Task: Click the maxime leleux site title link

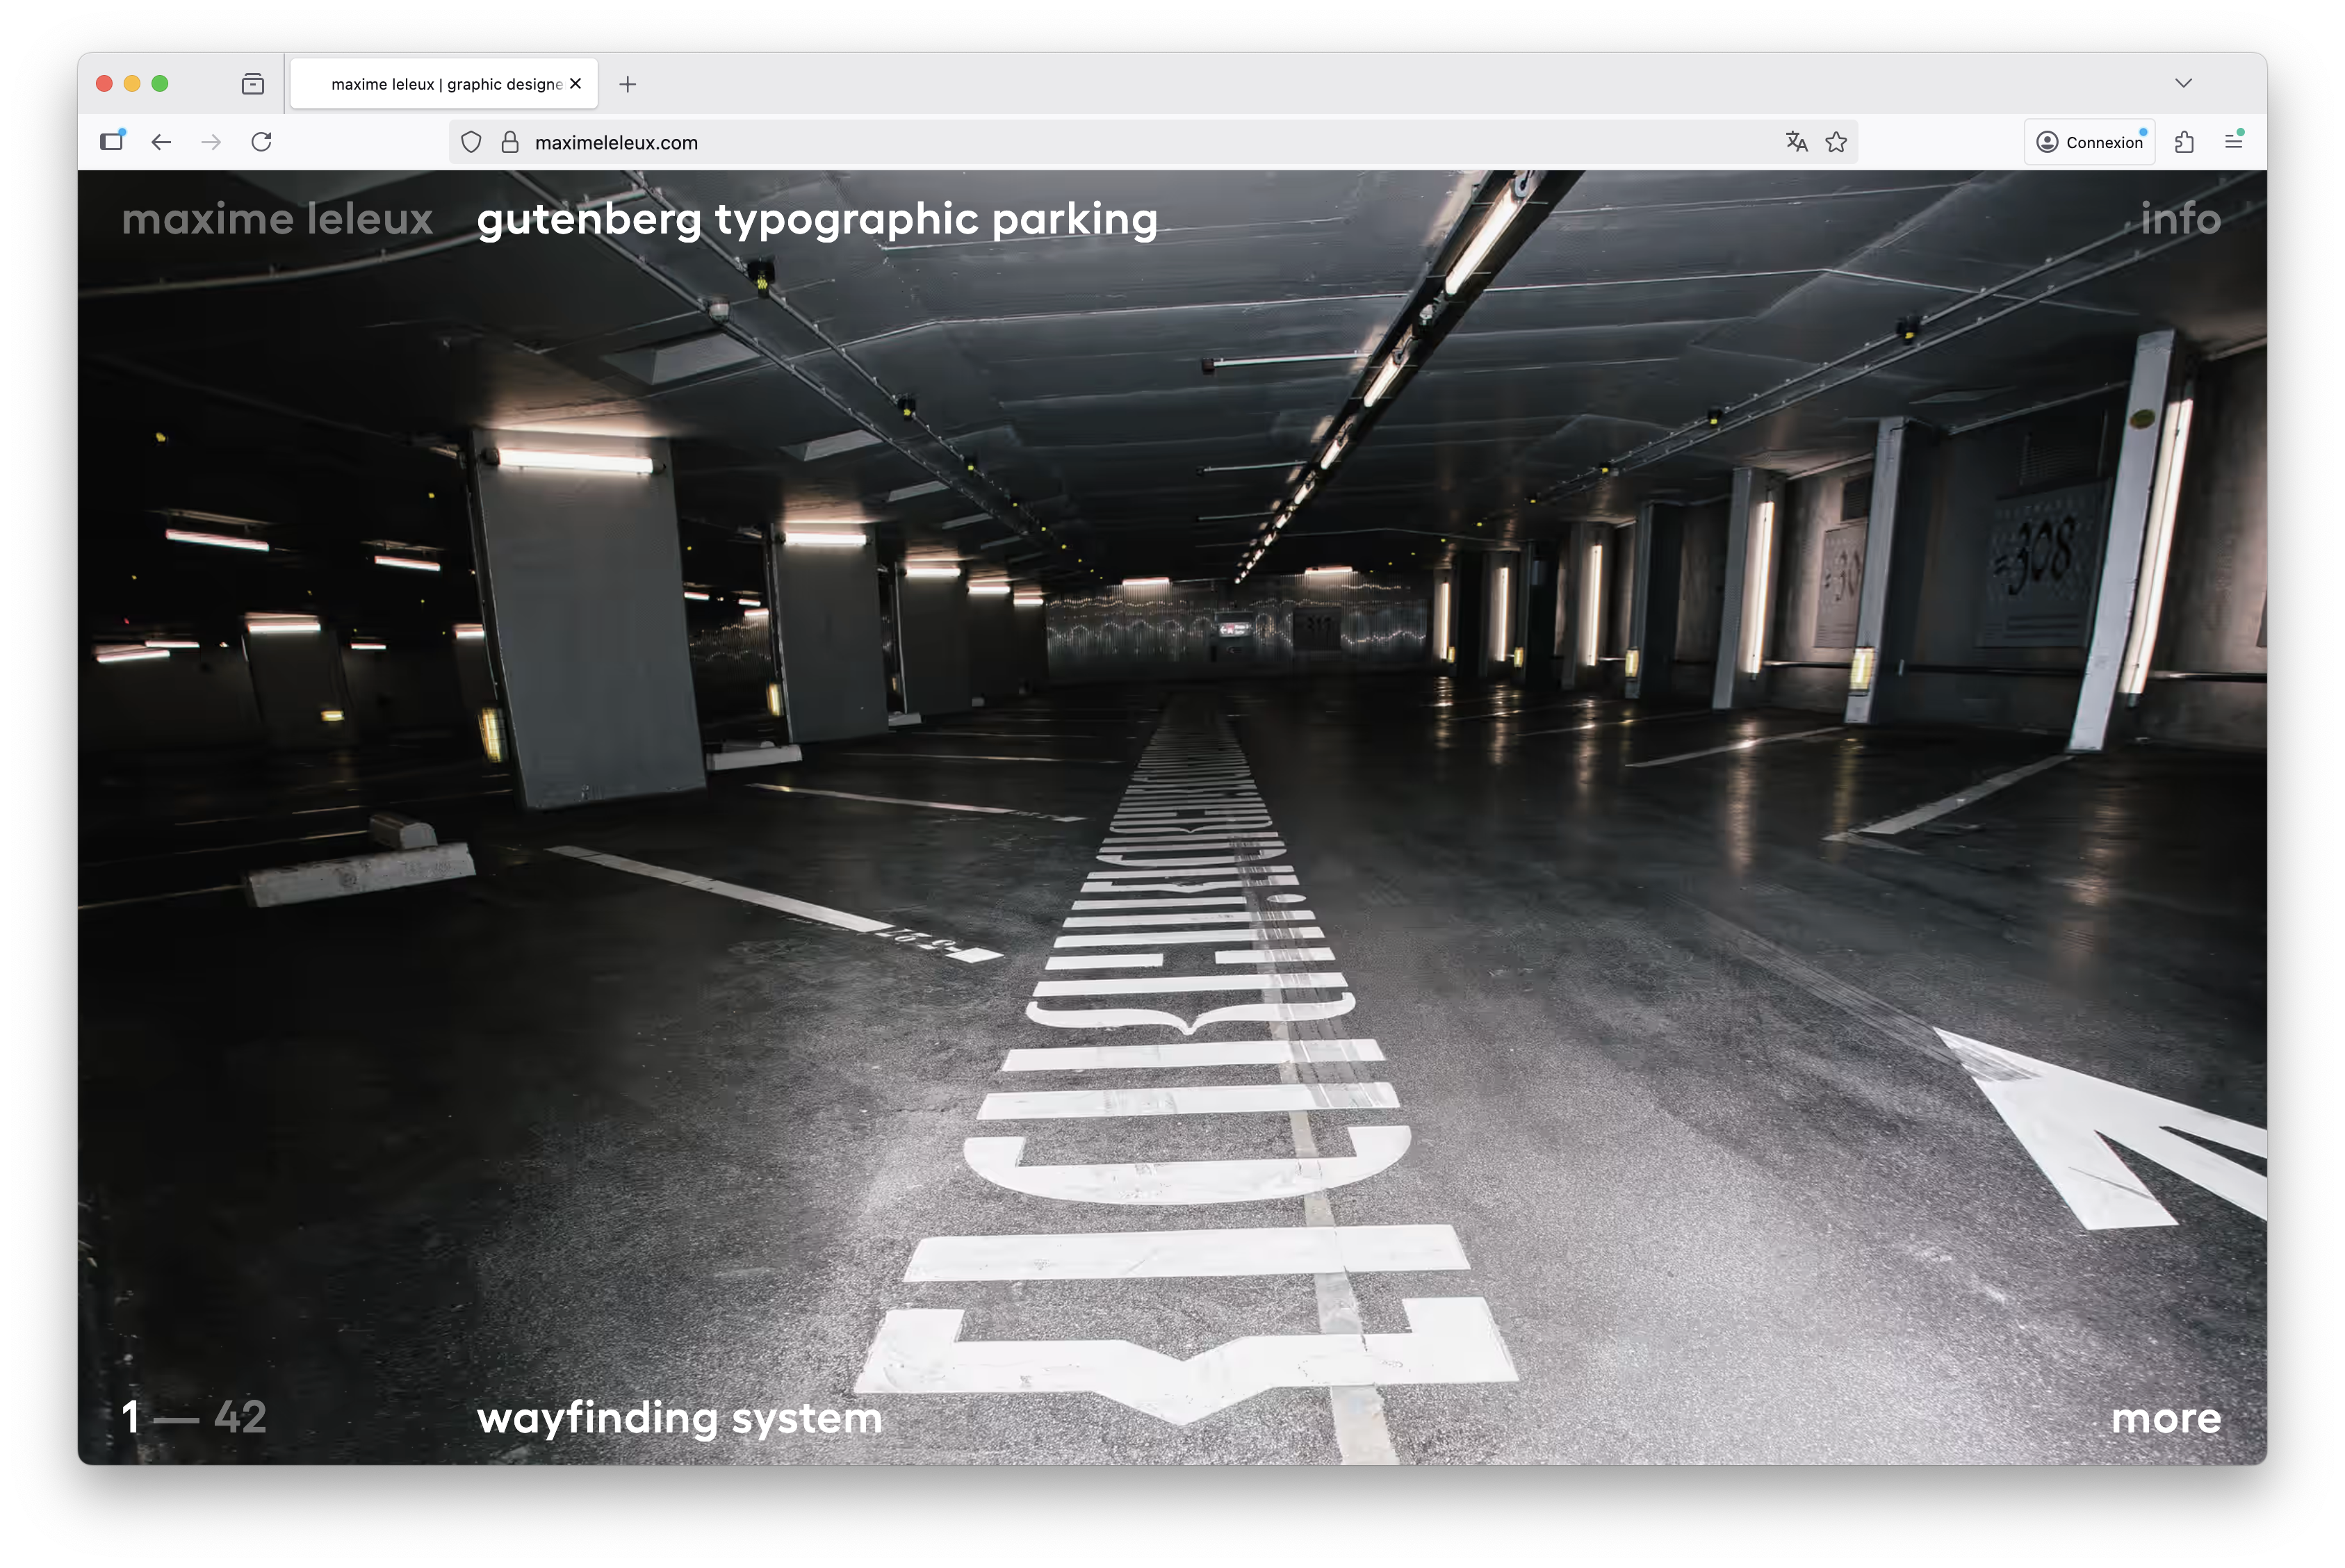Action: point(277,219)
